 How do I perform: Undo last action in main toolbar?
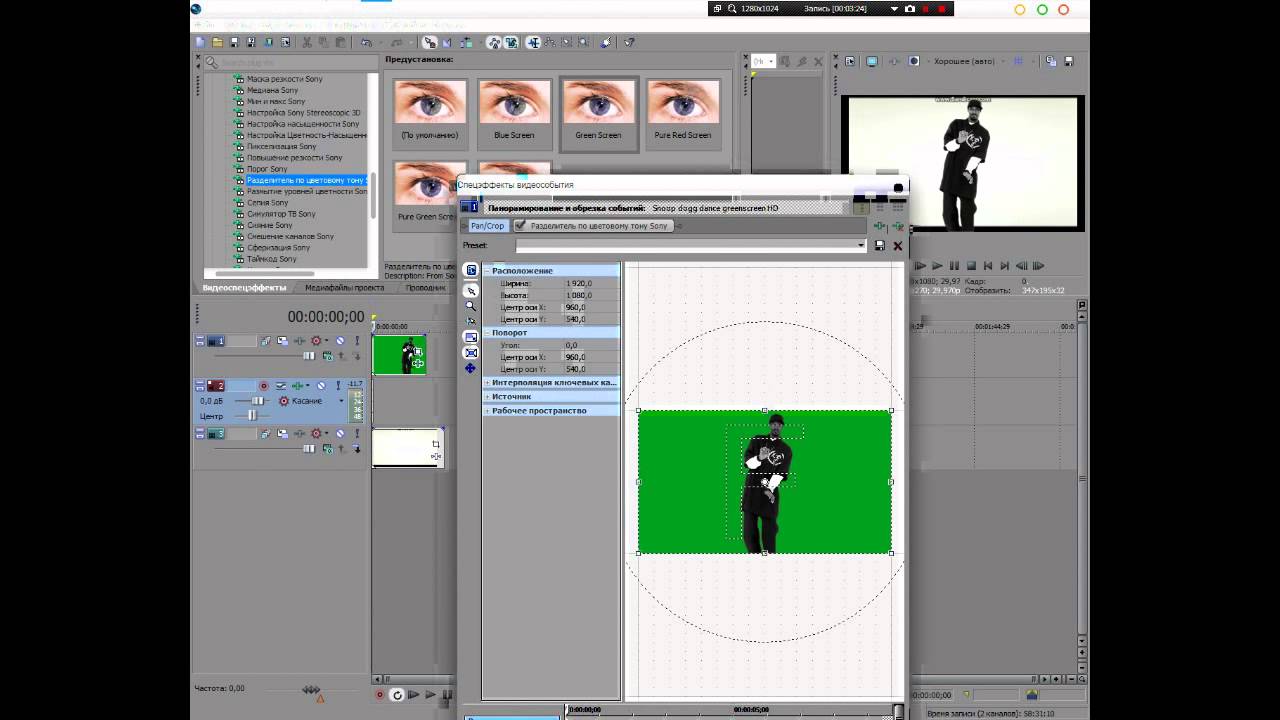(366, 43)
